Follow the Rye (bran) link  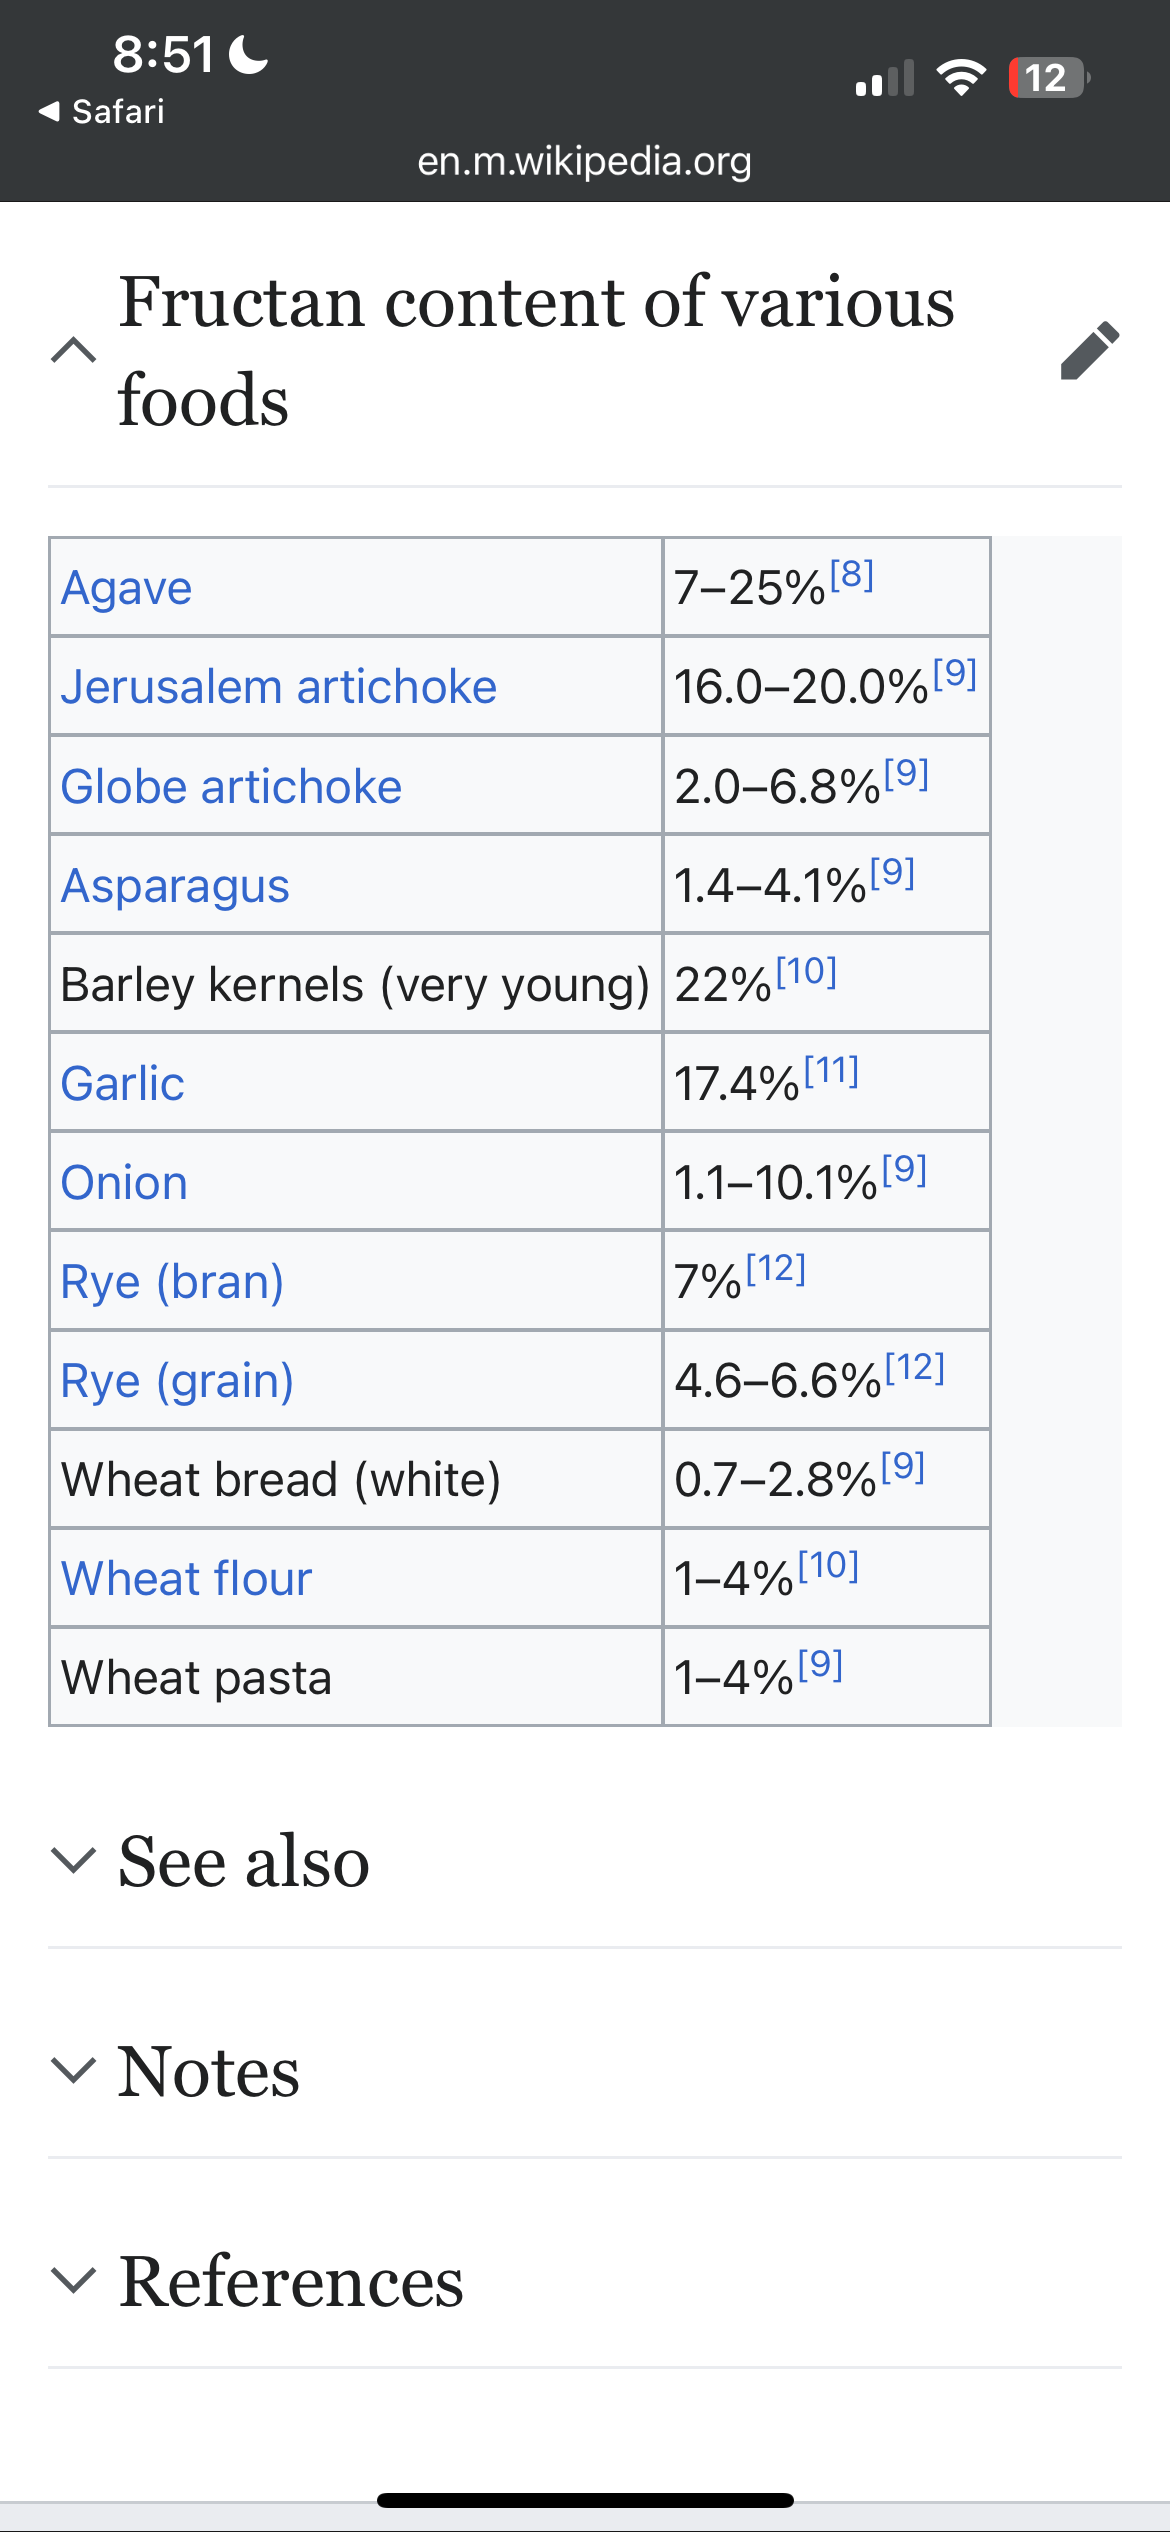click(172, 1282)
